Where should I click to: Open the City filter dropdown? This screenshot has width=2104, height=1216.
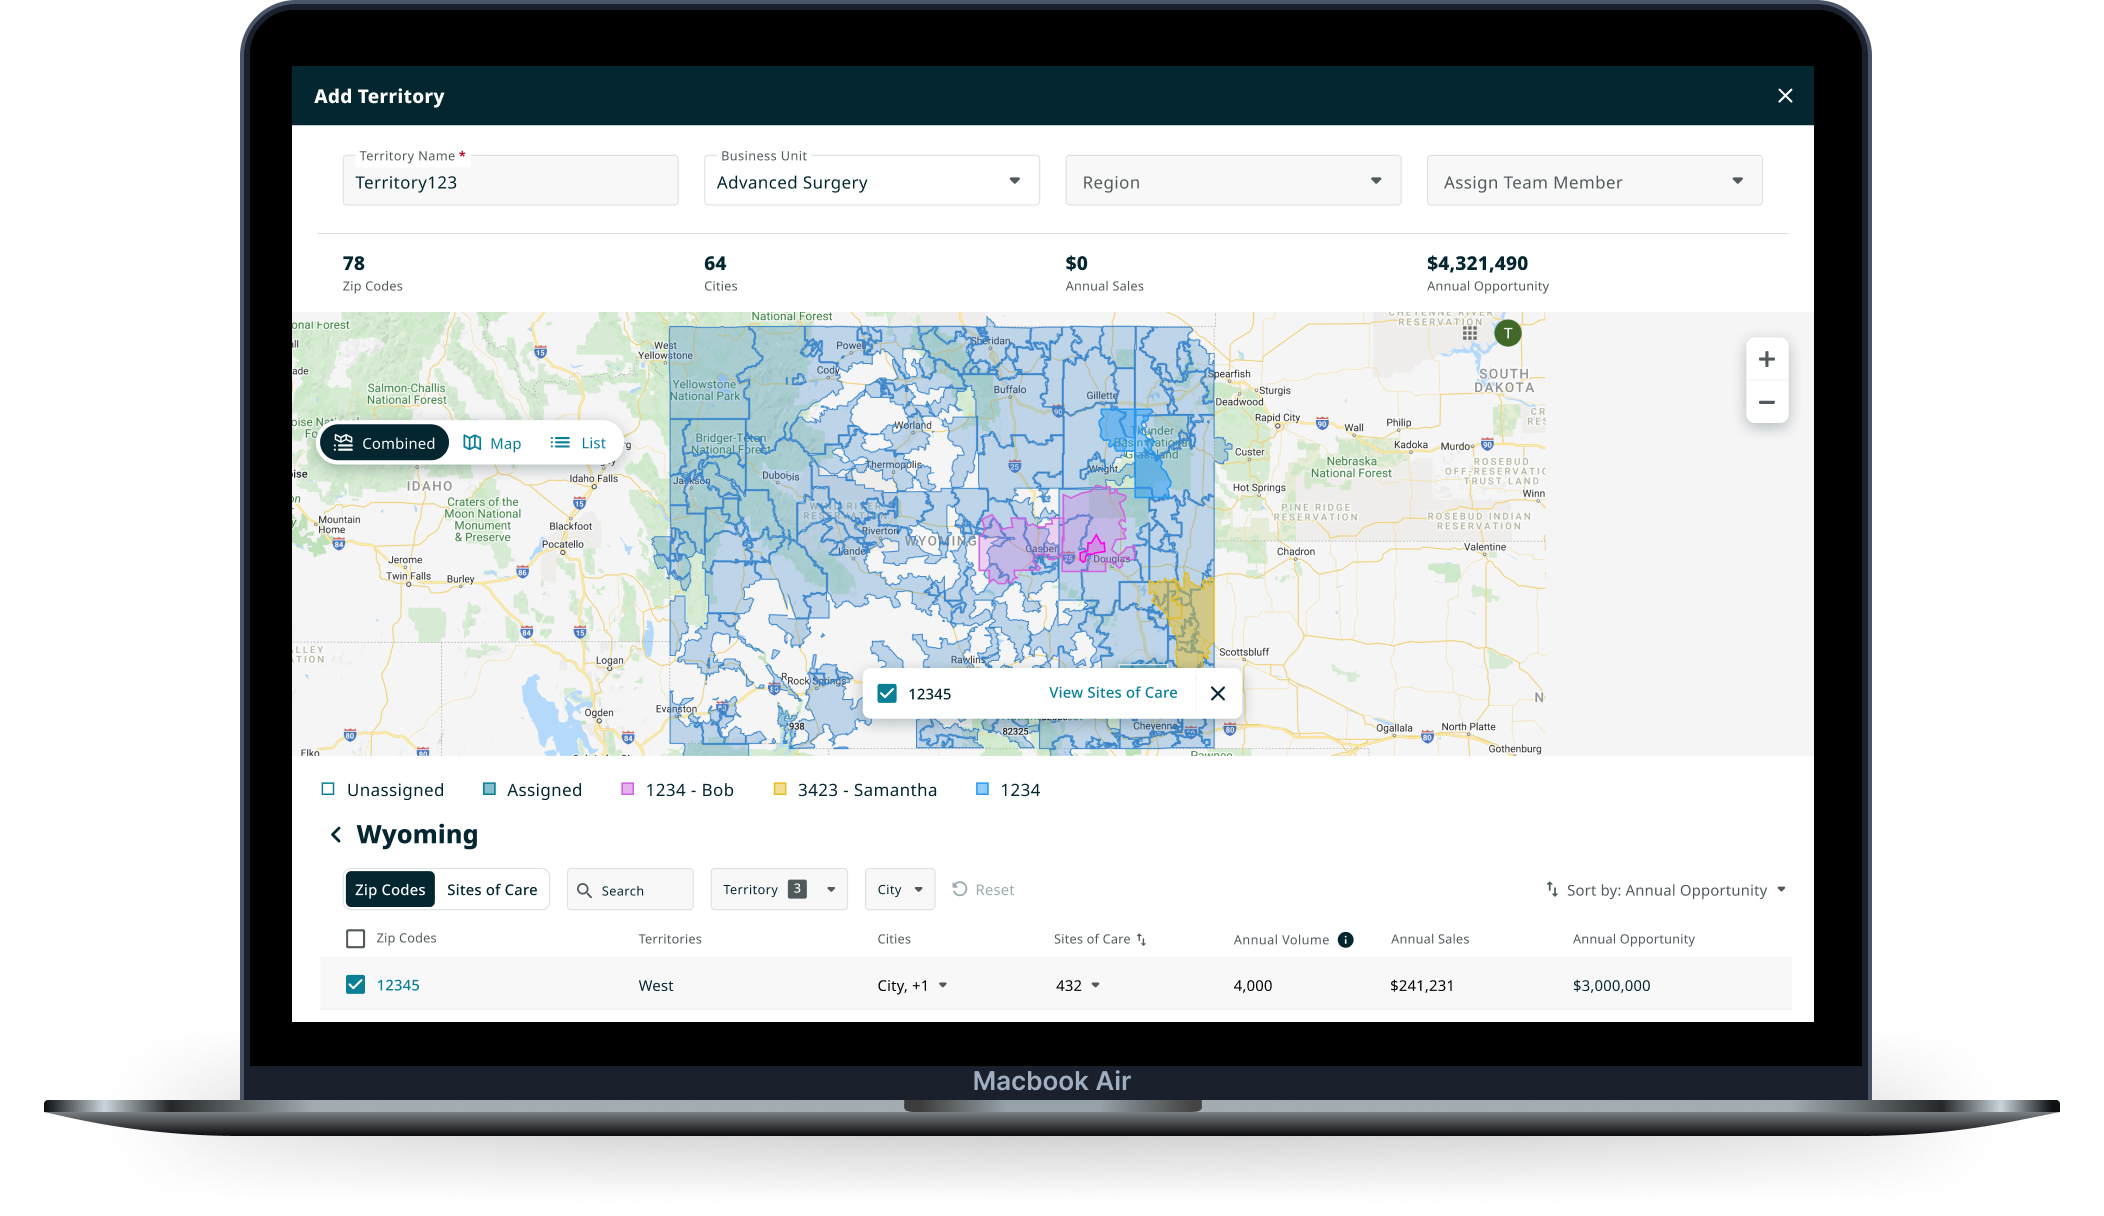(900, 889)
